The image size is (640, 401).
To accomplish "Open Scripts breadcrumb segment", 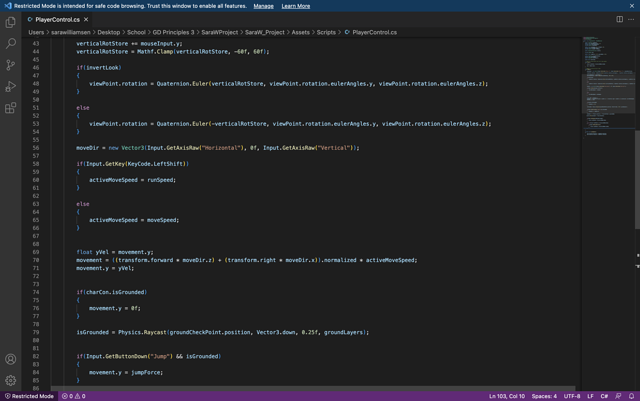I will point(326,32).
